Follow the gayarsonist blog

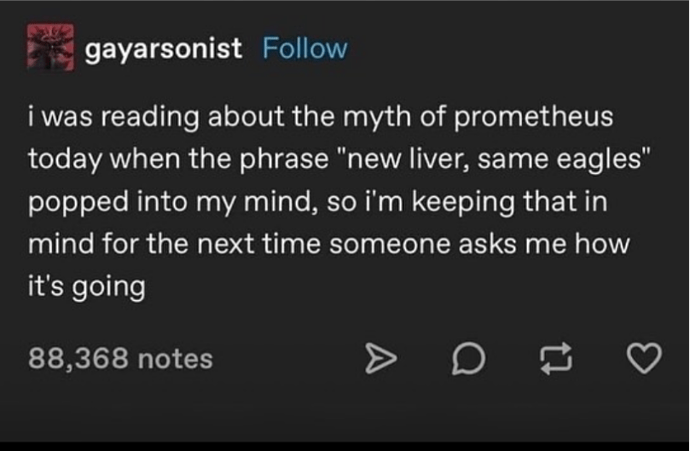click(305, 48)
